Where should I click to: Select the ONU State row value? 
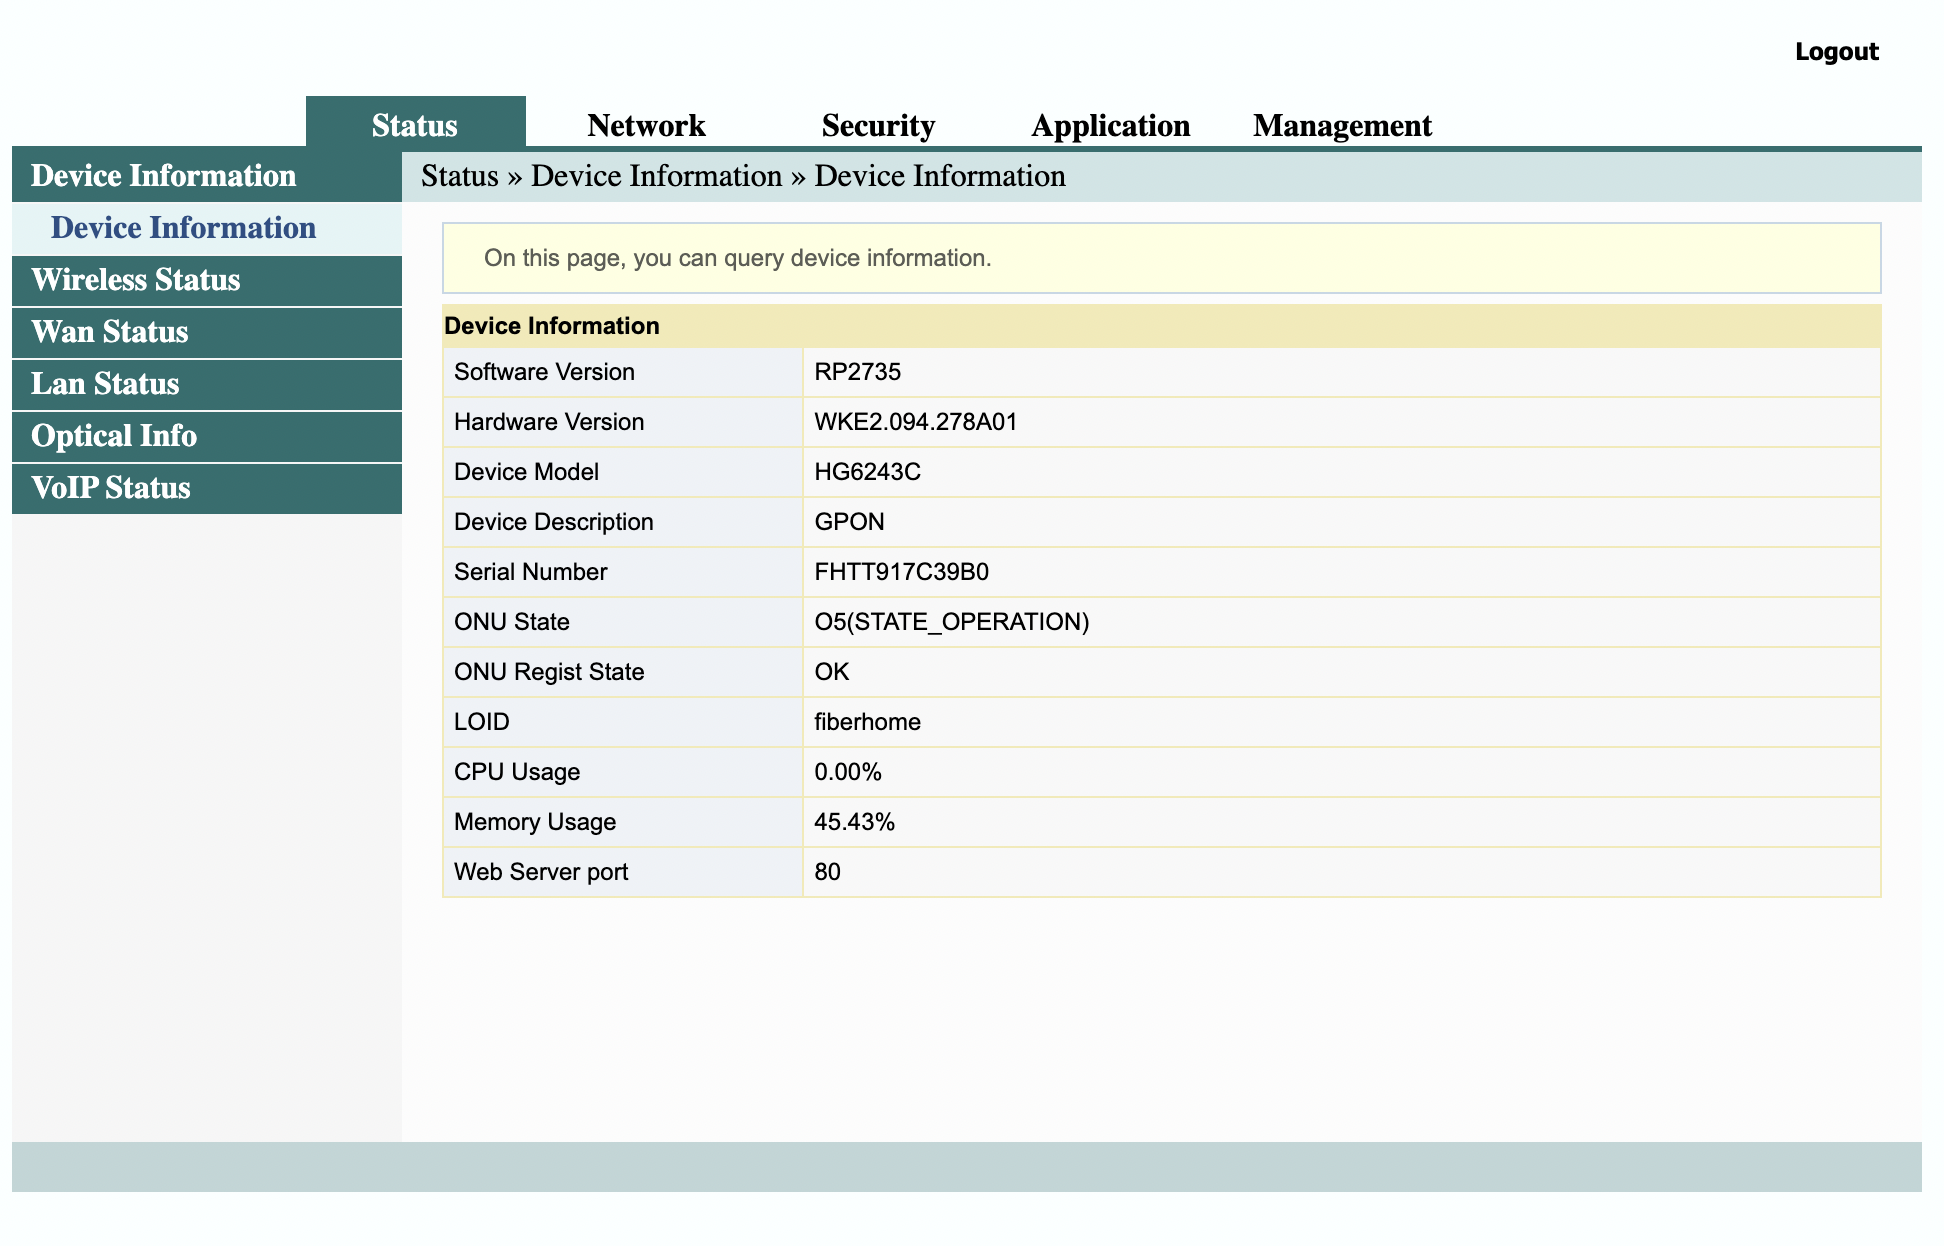[x=951, y=621]
